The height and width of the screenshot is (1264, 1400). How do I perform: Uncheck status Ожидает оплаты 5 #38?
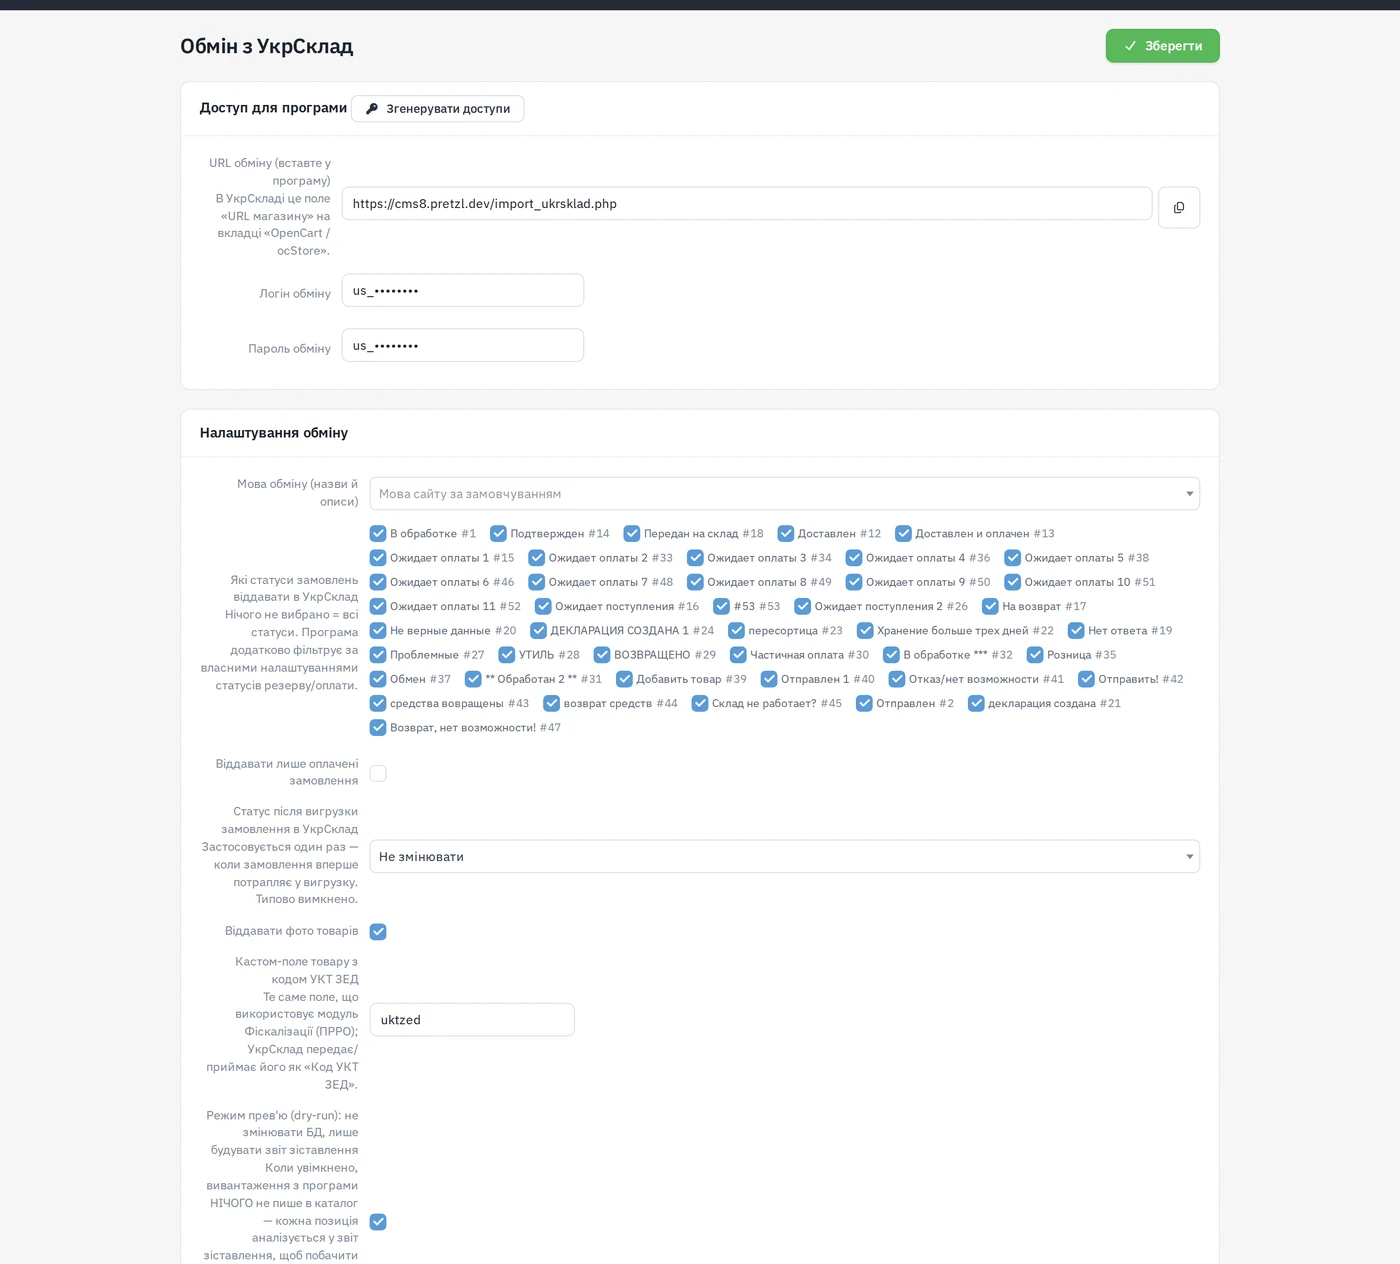[1012, 558]
